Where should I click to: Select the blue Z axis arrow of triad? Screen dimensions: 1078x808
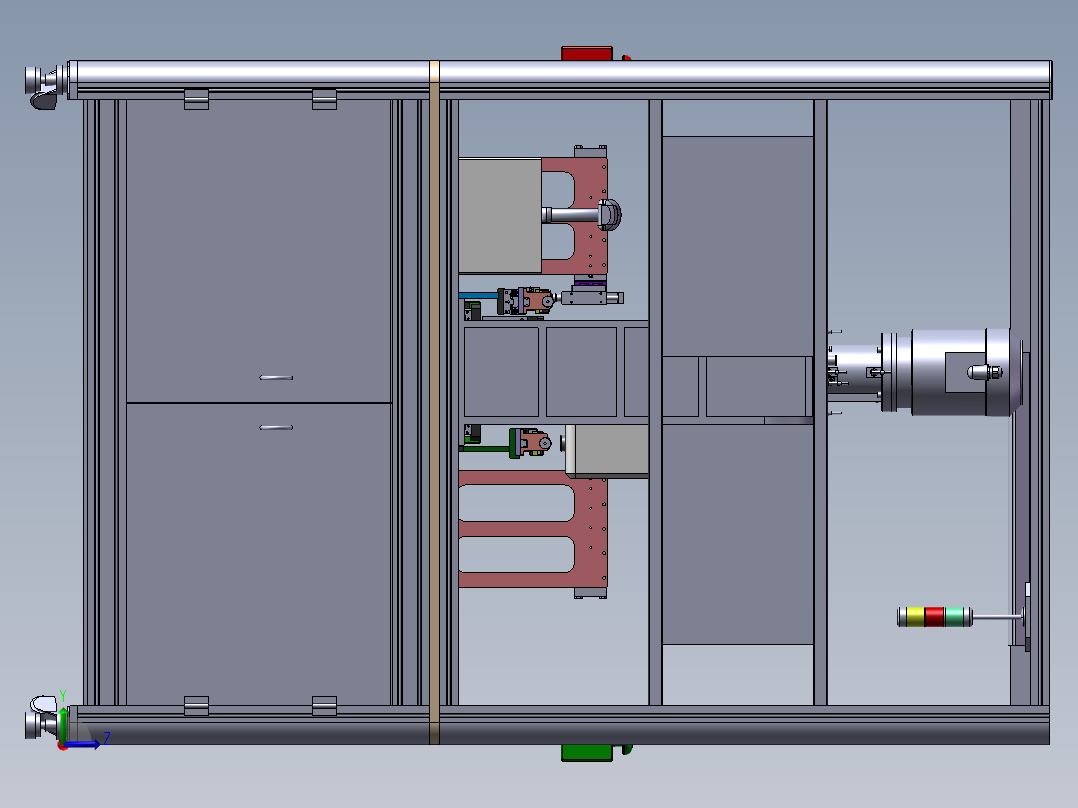(x=82, y=744)
